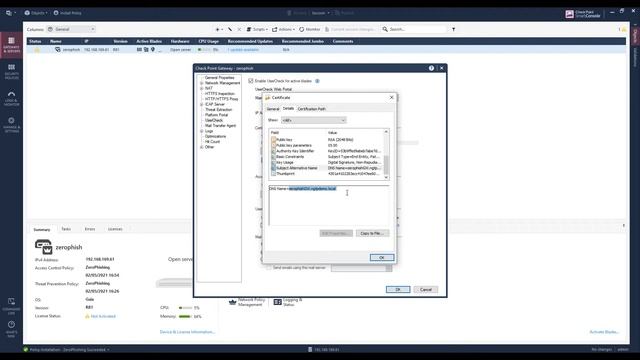Image resolution: width=640 pixels, height=360 pixels.
Task: Open Device & License Information link
Action: pyautogui.click(x=187, y=332)
